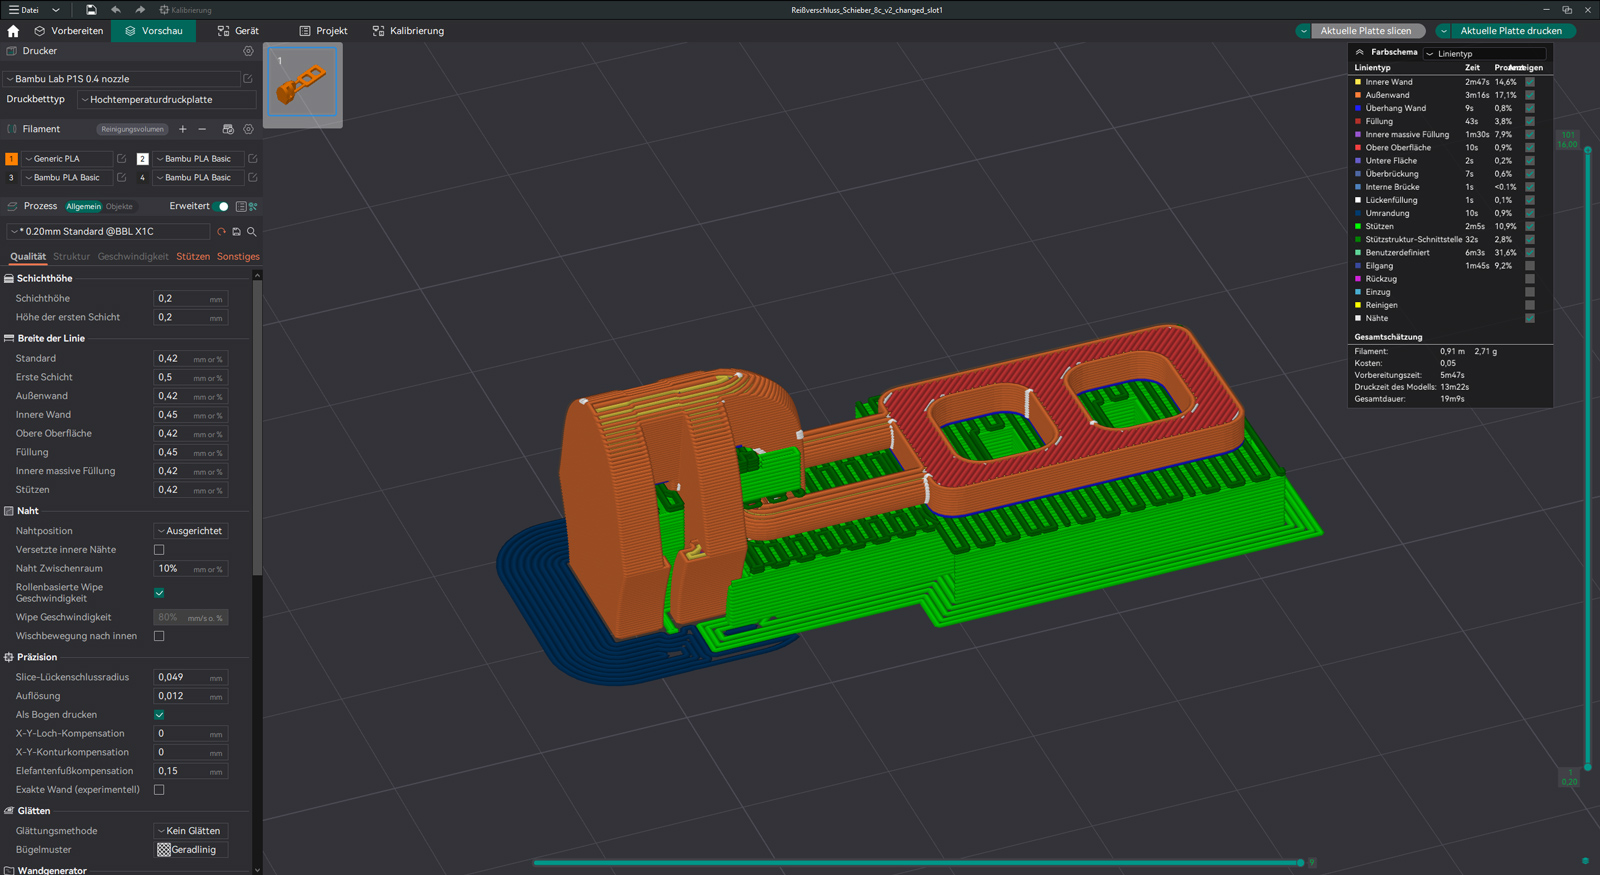Image resolution: width=1600 pixels, height=875 pixels.
Task: Enable Wischbewegung nach innen checkbox
Action: tap(159, 636)
